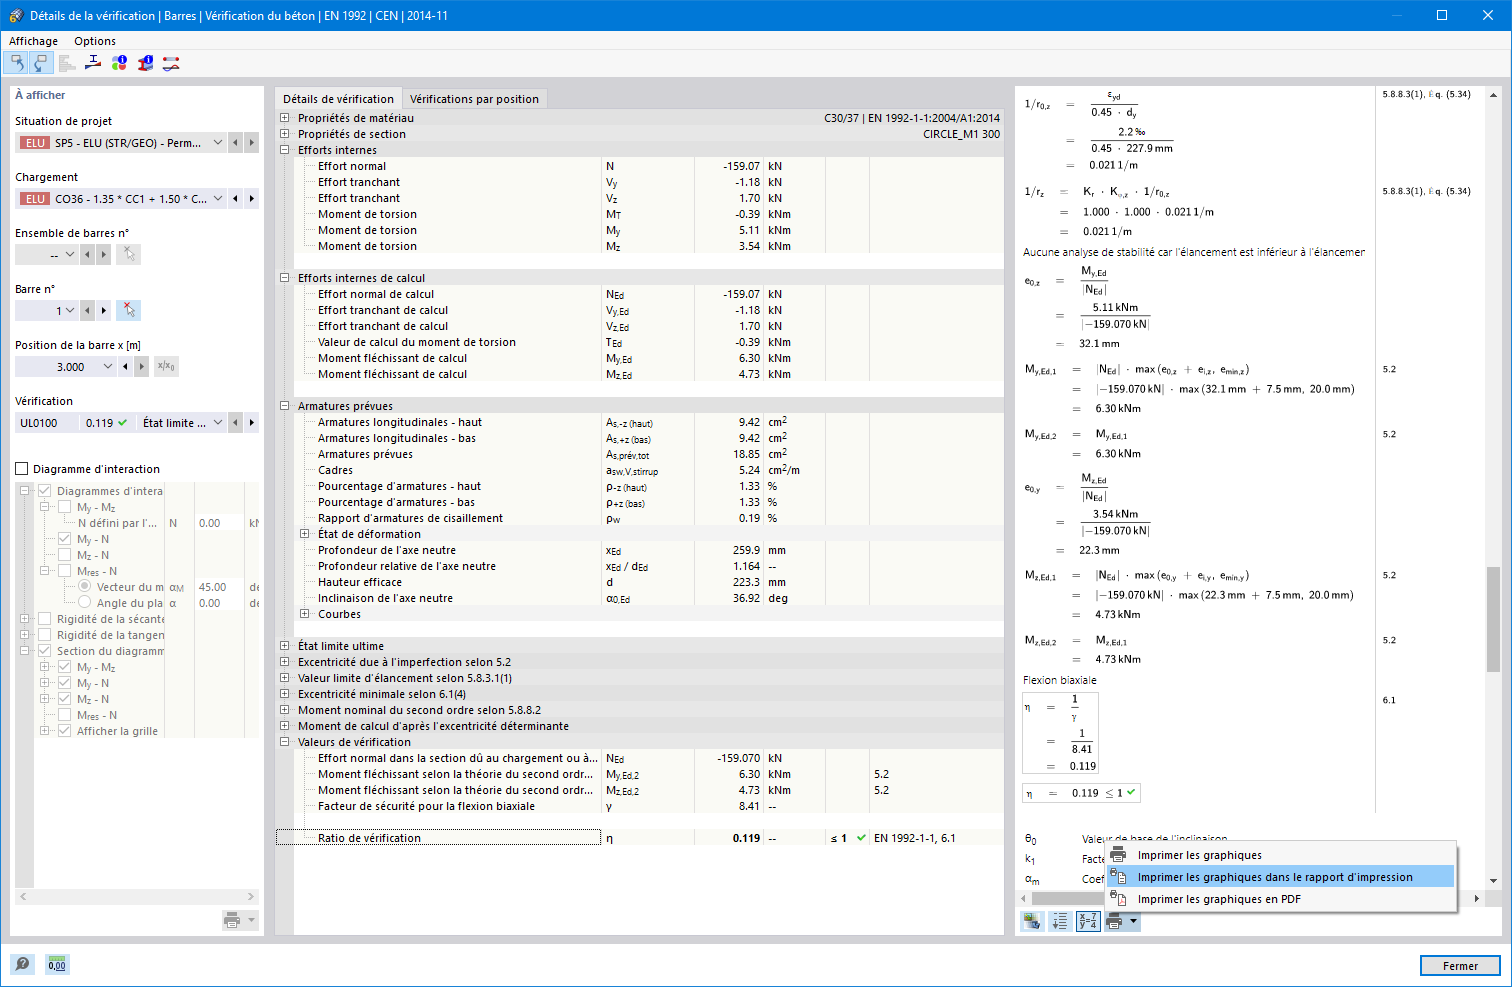
Task: Open the Barre n° dropdown
Action: (x=70, y=311)
